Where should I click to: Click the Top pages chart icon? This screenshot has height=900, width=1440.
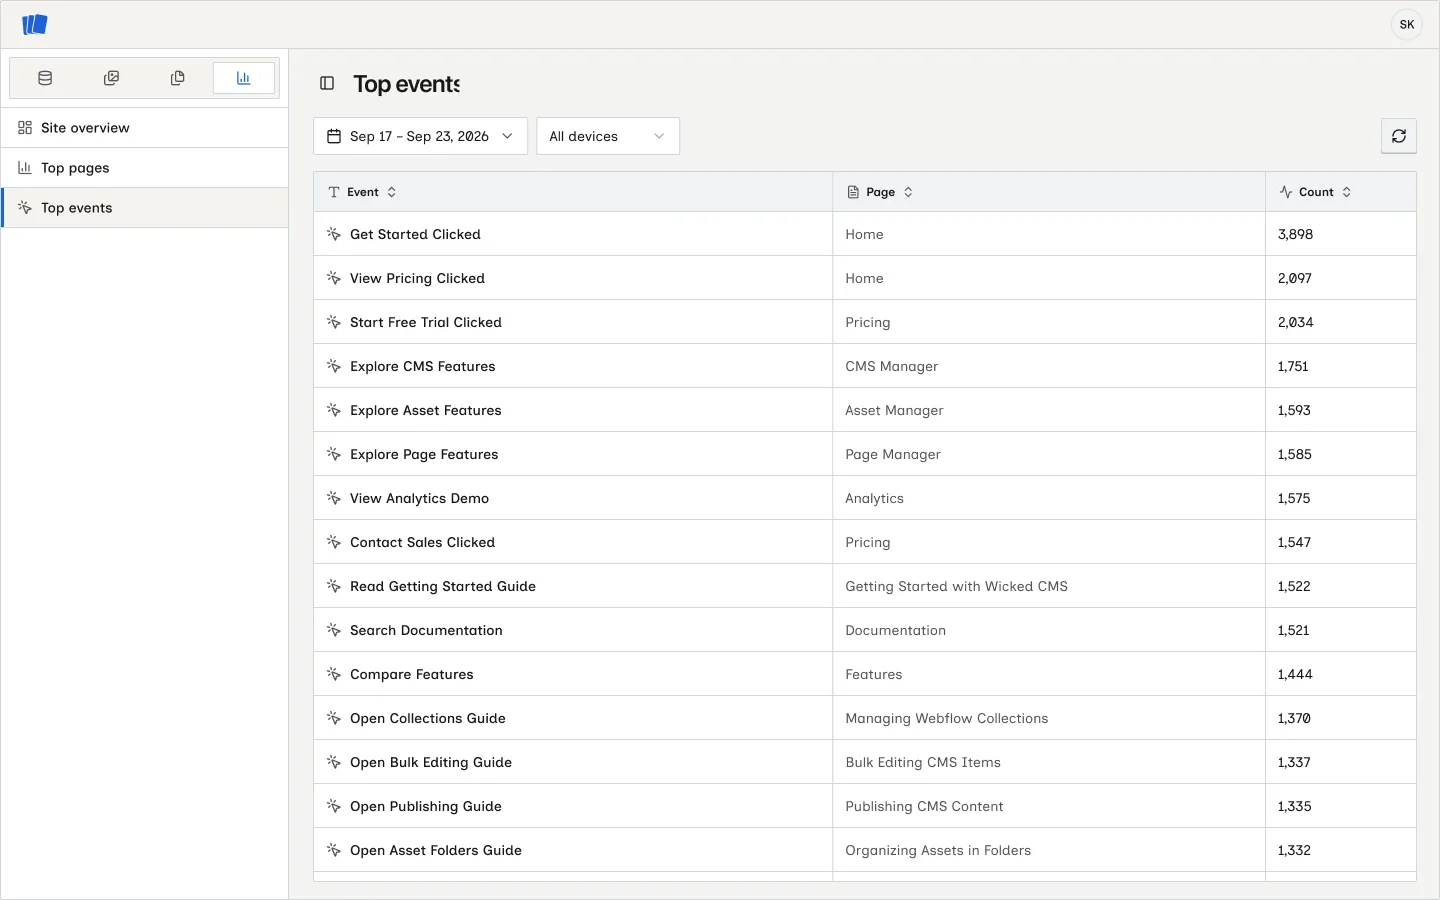click(25, 168)
